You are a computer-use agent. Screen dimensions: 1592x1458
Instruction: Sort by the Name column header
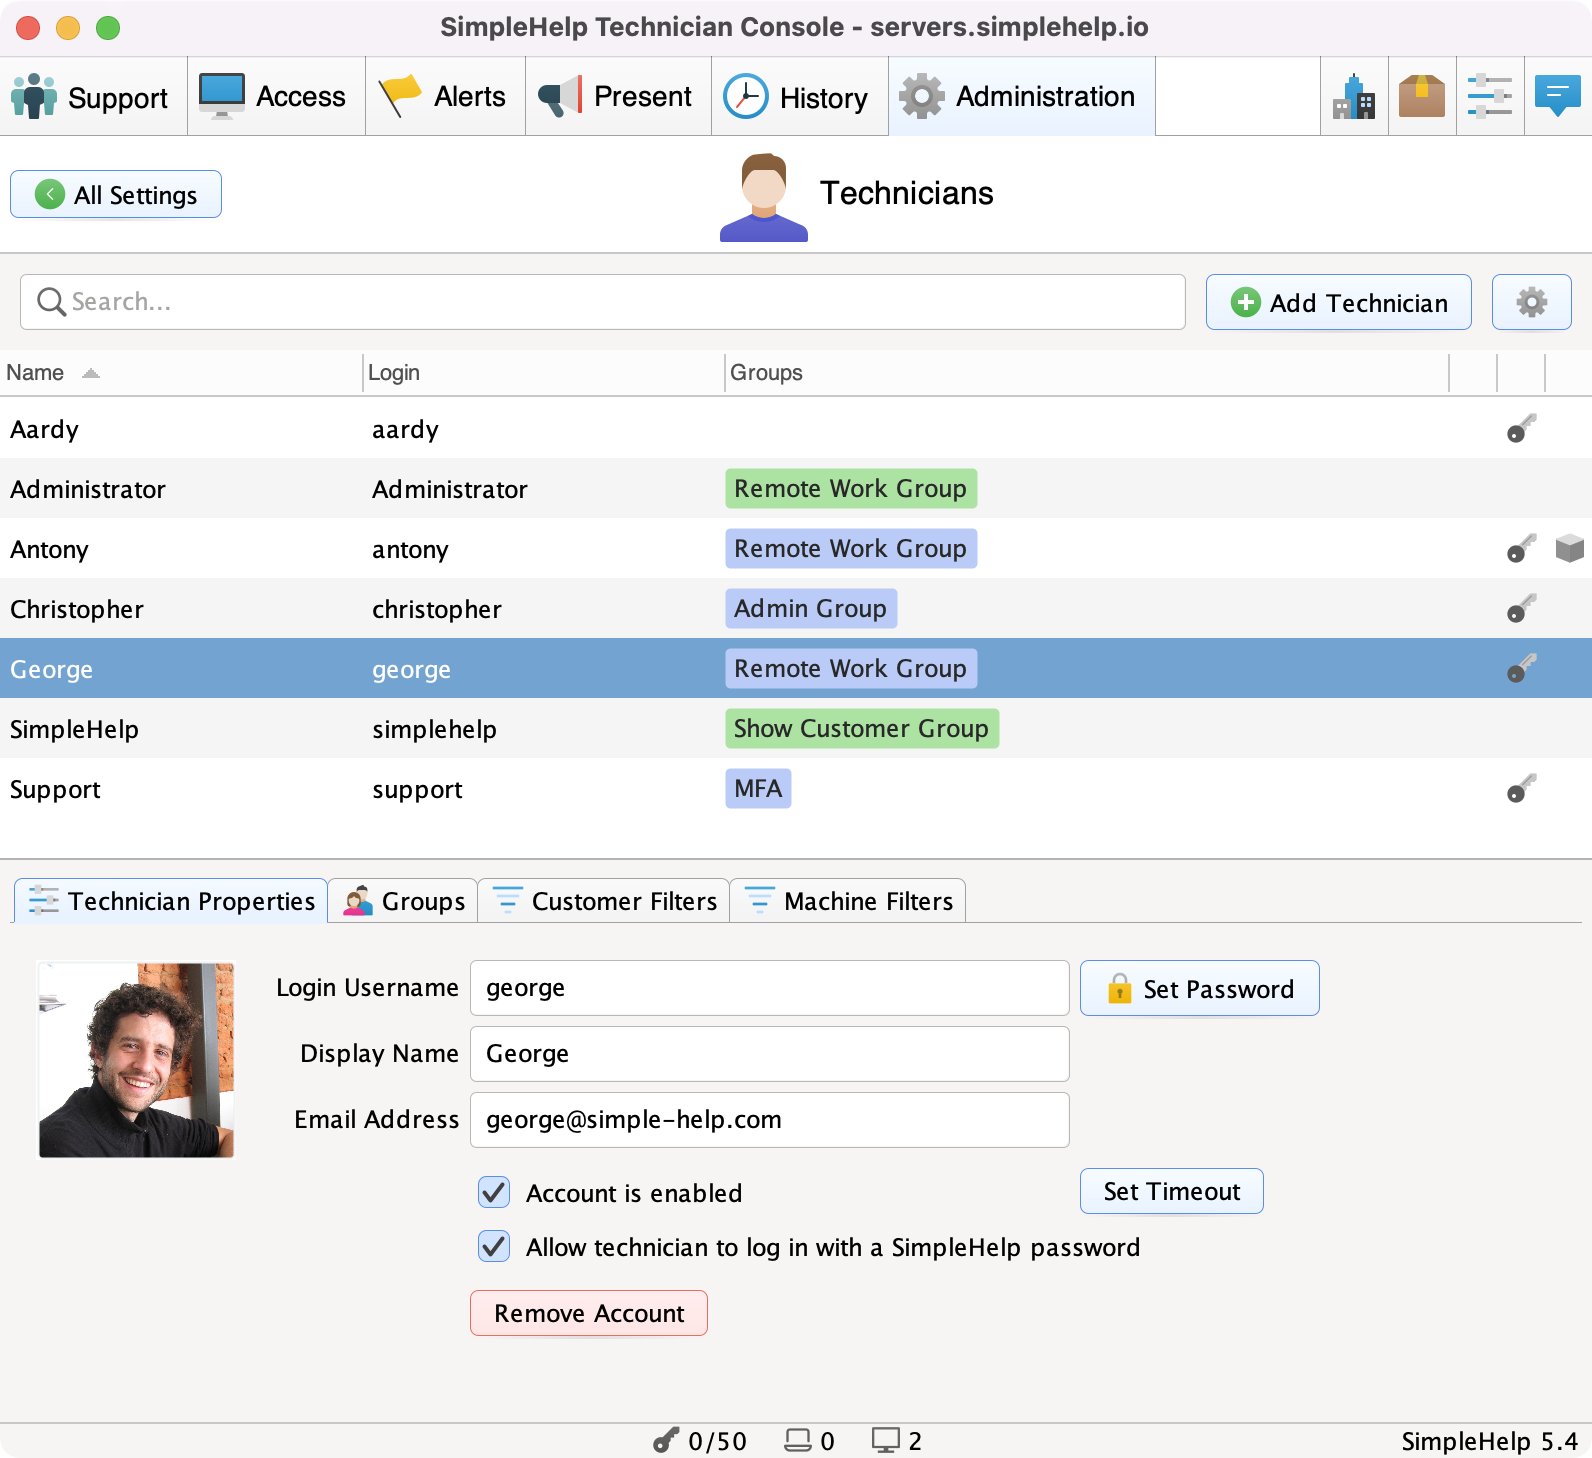(180, 373)
